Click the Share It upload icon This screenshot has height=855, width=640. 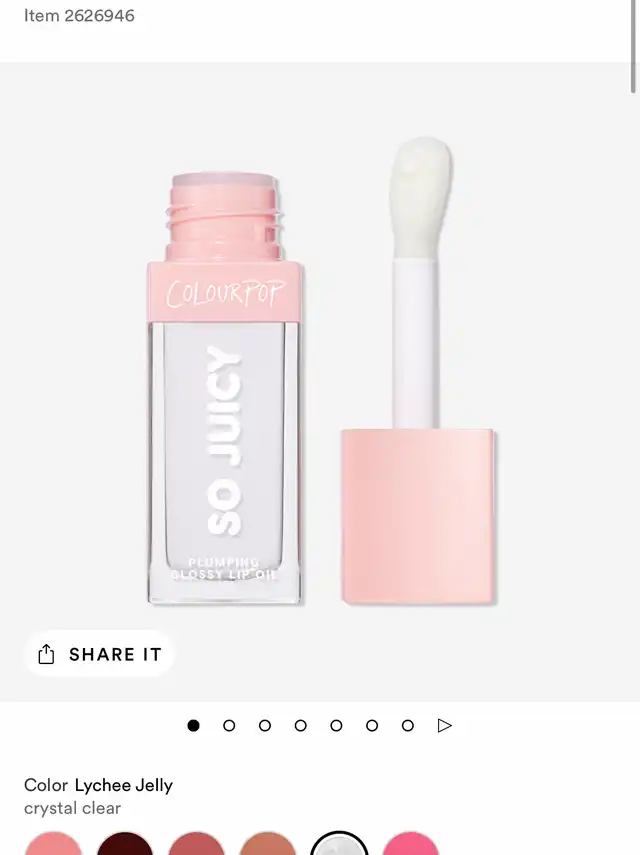pos(46,654)
